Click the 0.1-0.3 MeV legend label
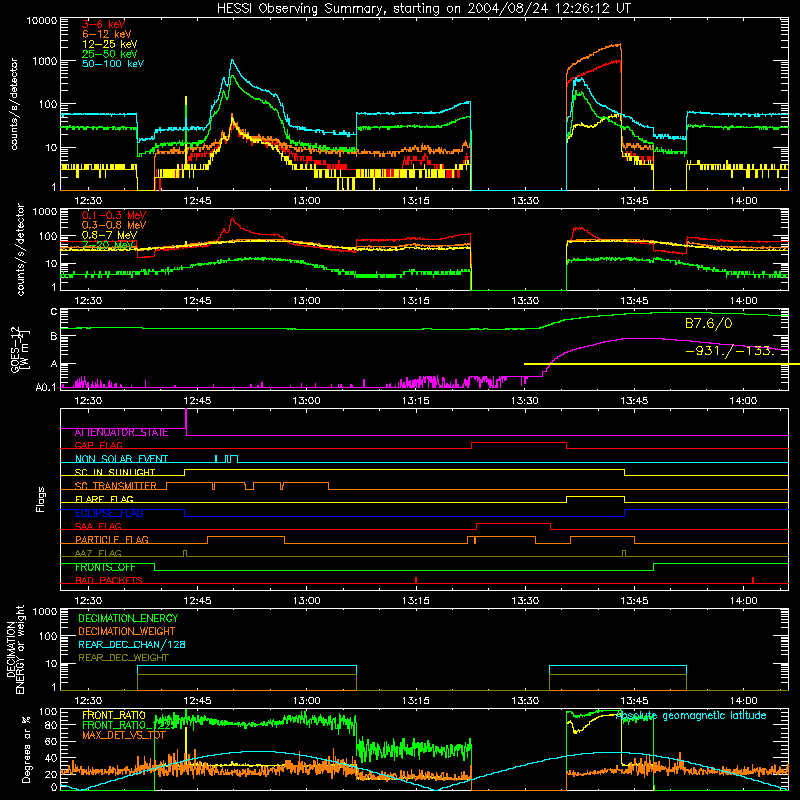The height and width of the screenshot is (800, 800). tap(114, 215)
